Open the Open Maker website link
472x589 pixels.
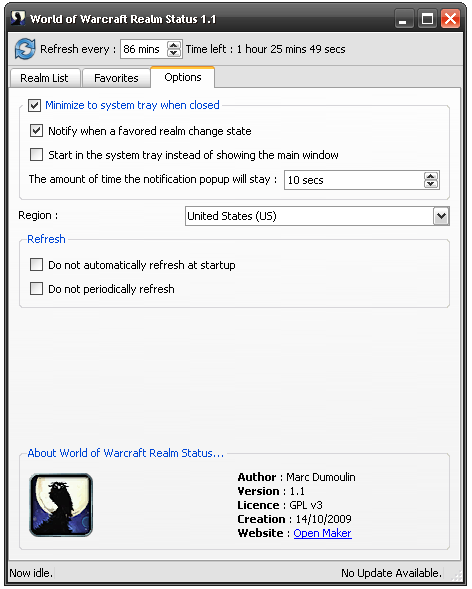[x=323, y=533]
